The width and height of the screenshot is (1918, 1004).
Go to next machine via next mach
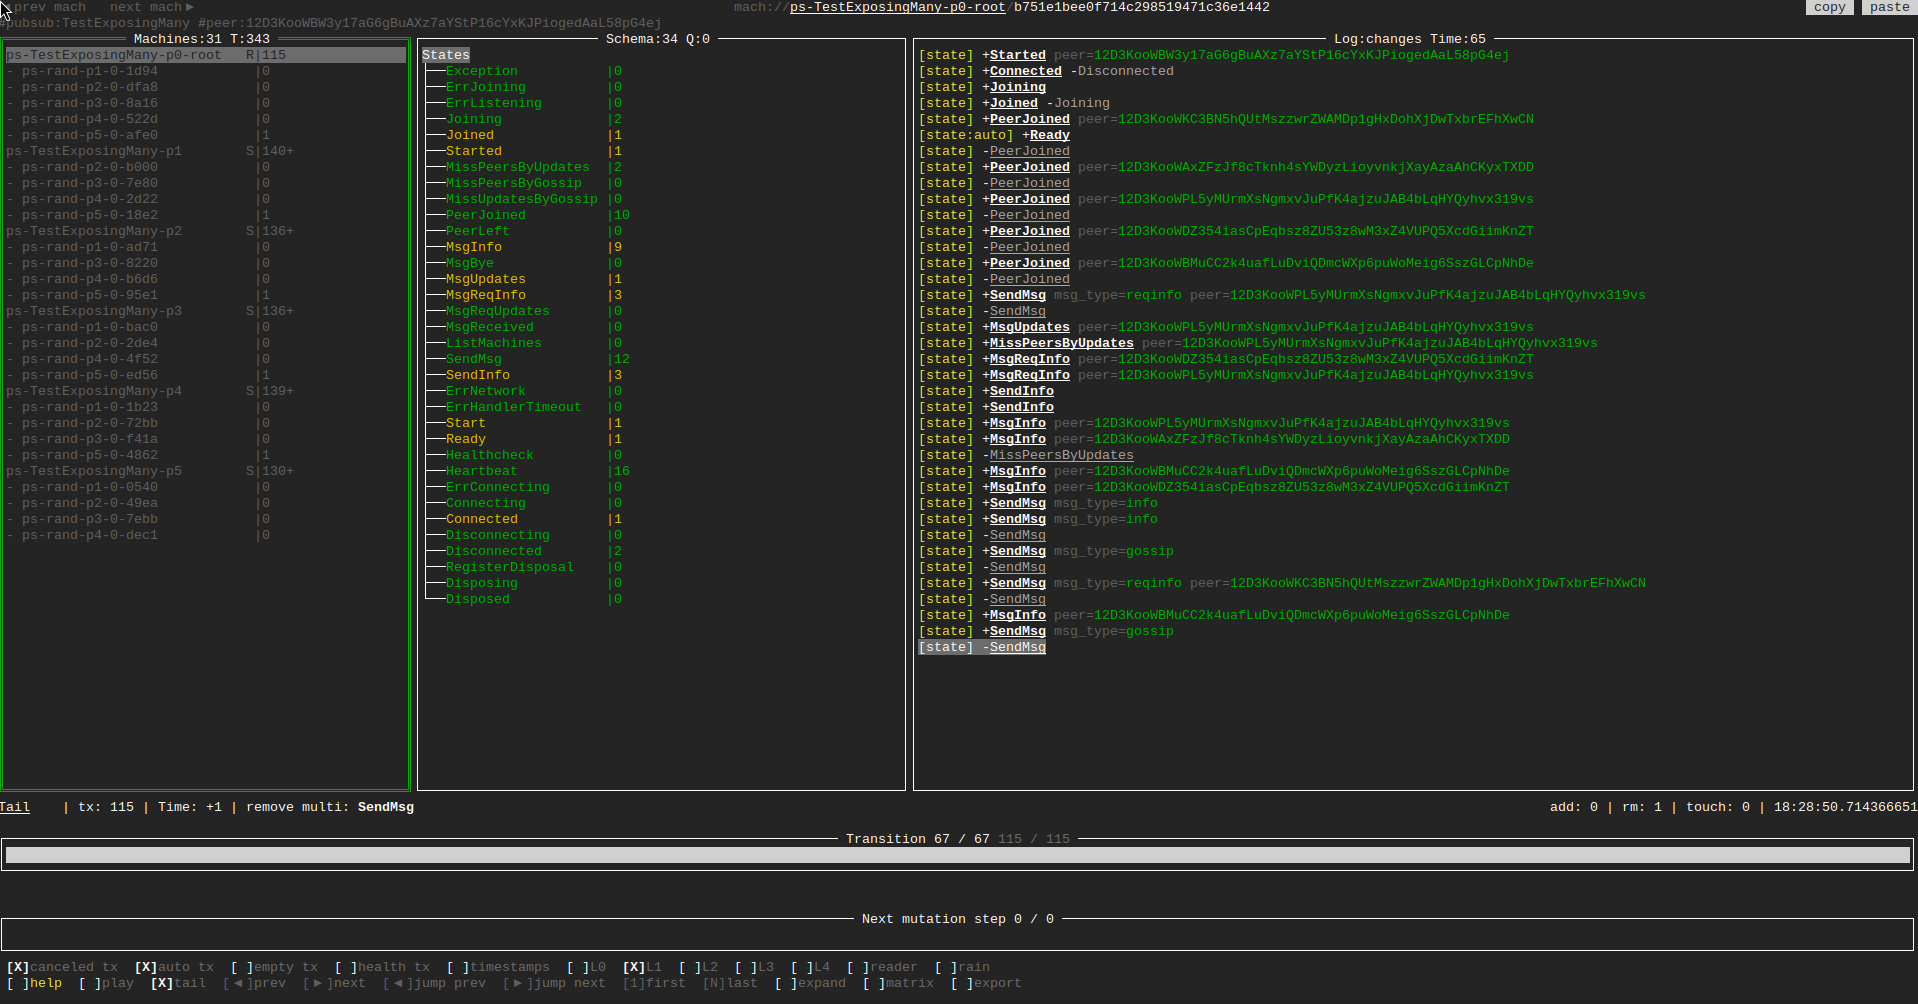point(150,7)
